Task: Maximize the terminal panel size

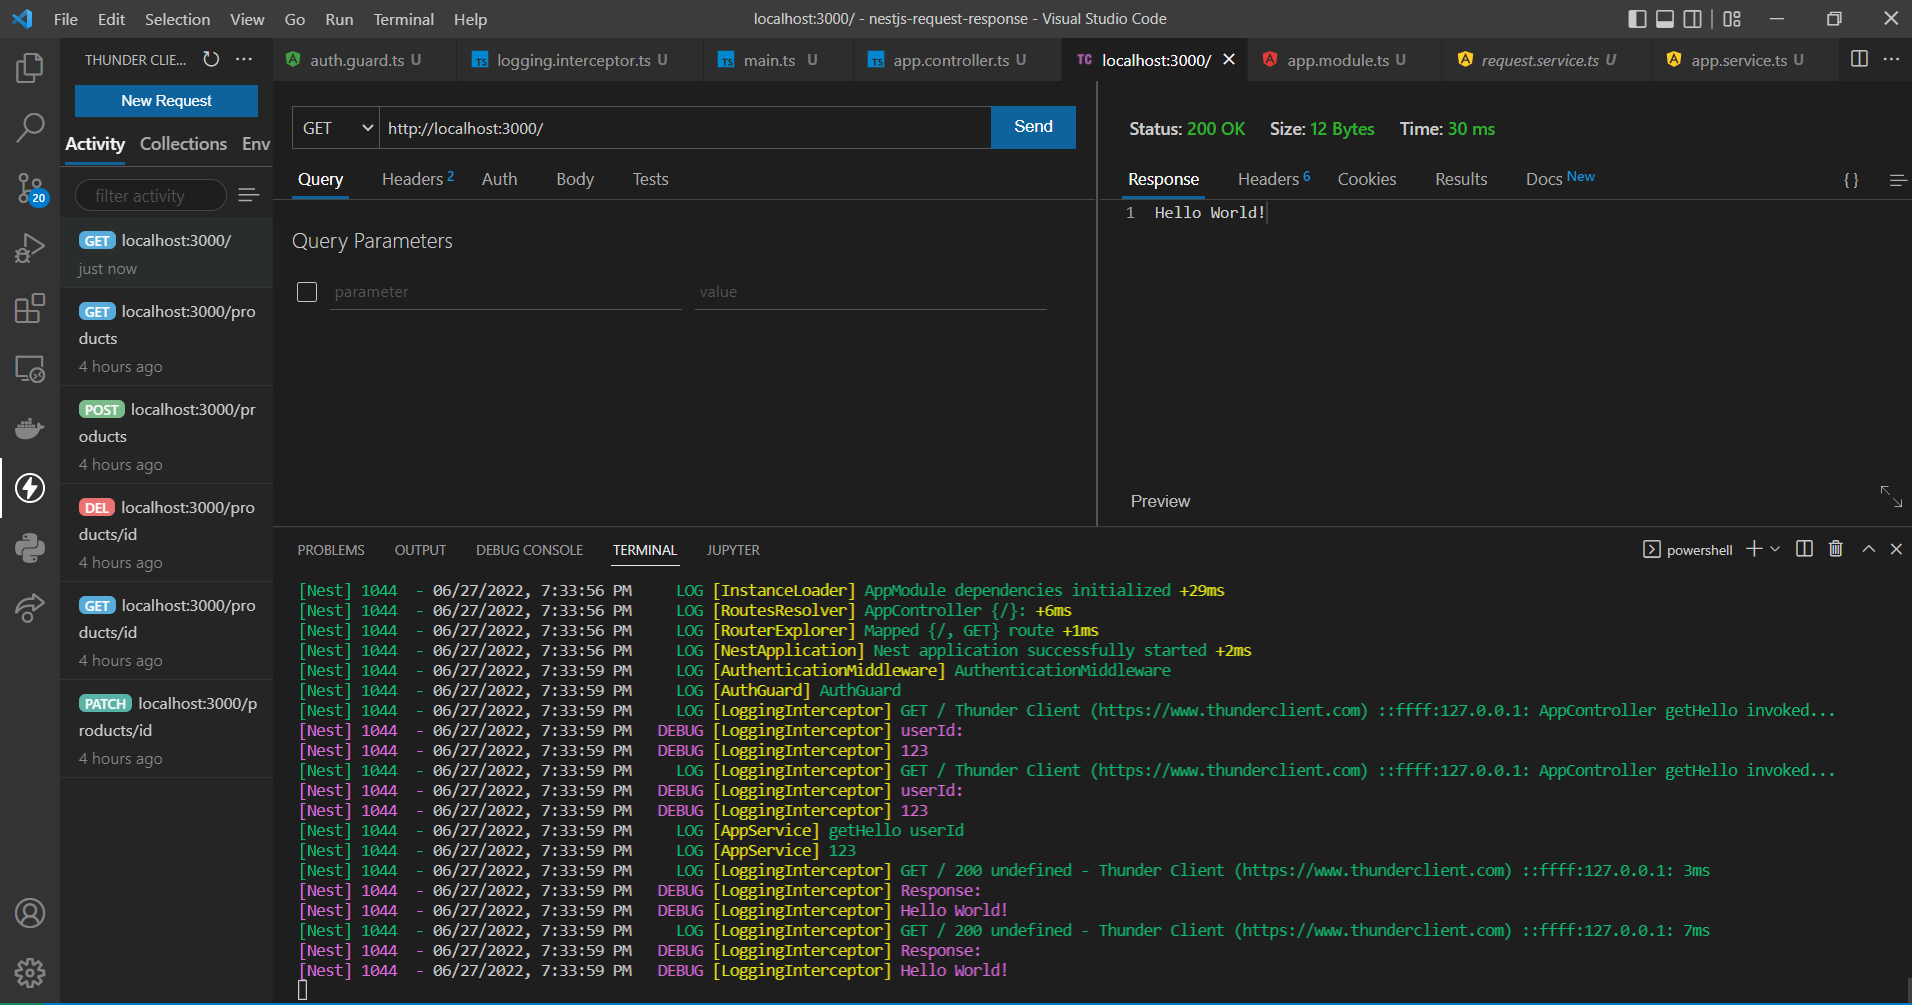Action: coord(1868,548)
